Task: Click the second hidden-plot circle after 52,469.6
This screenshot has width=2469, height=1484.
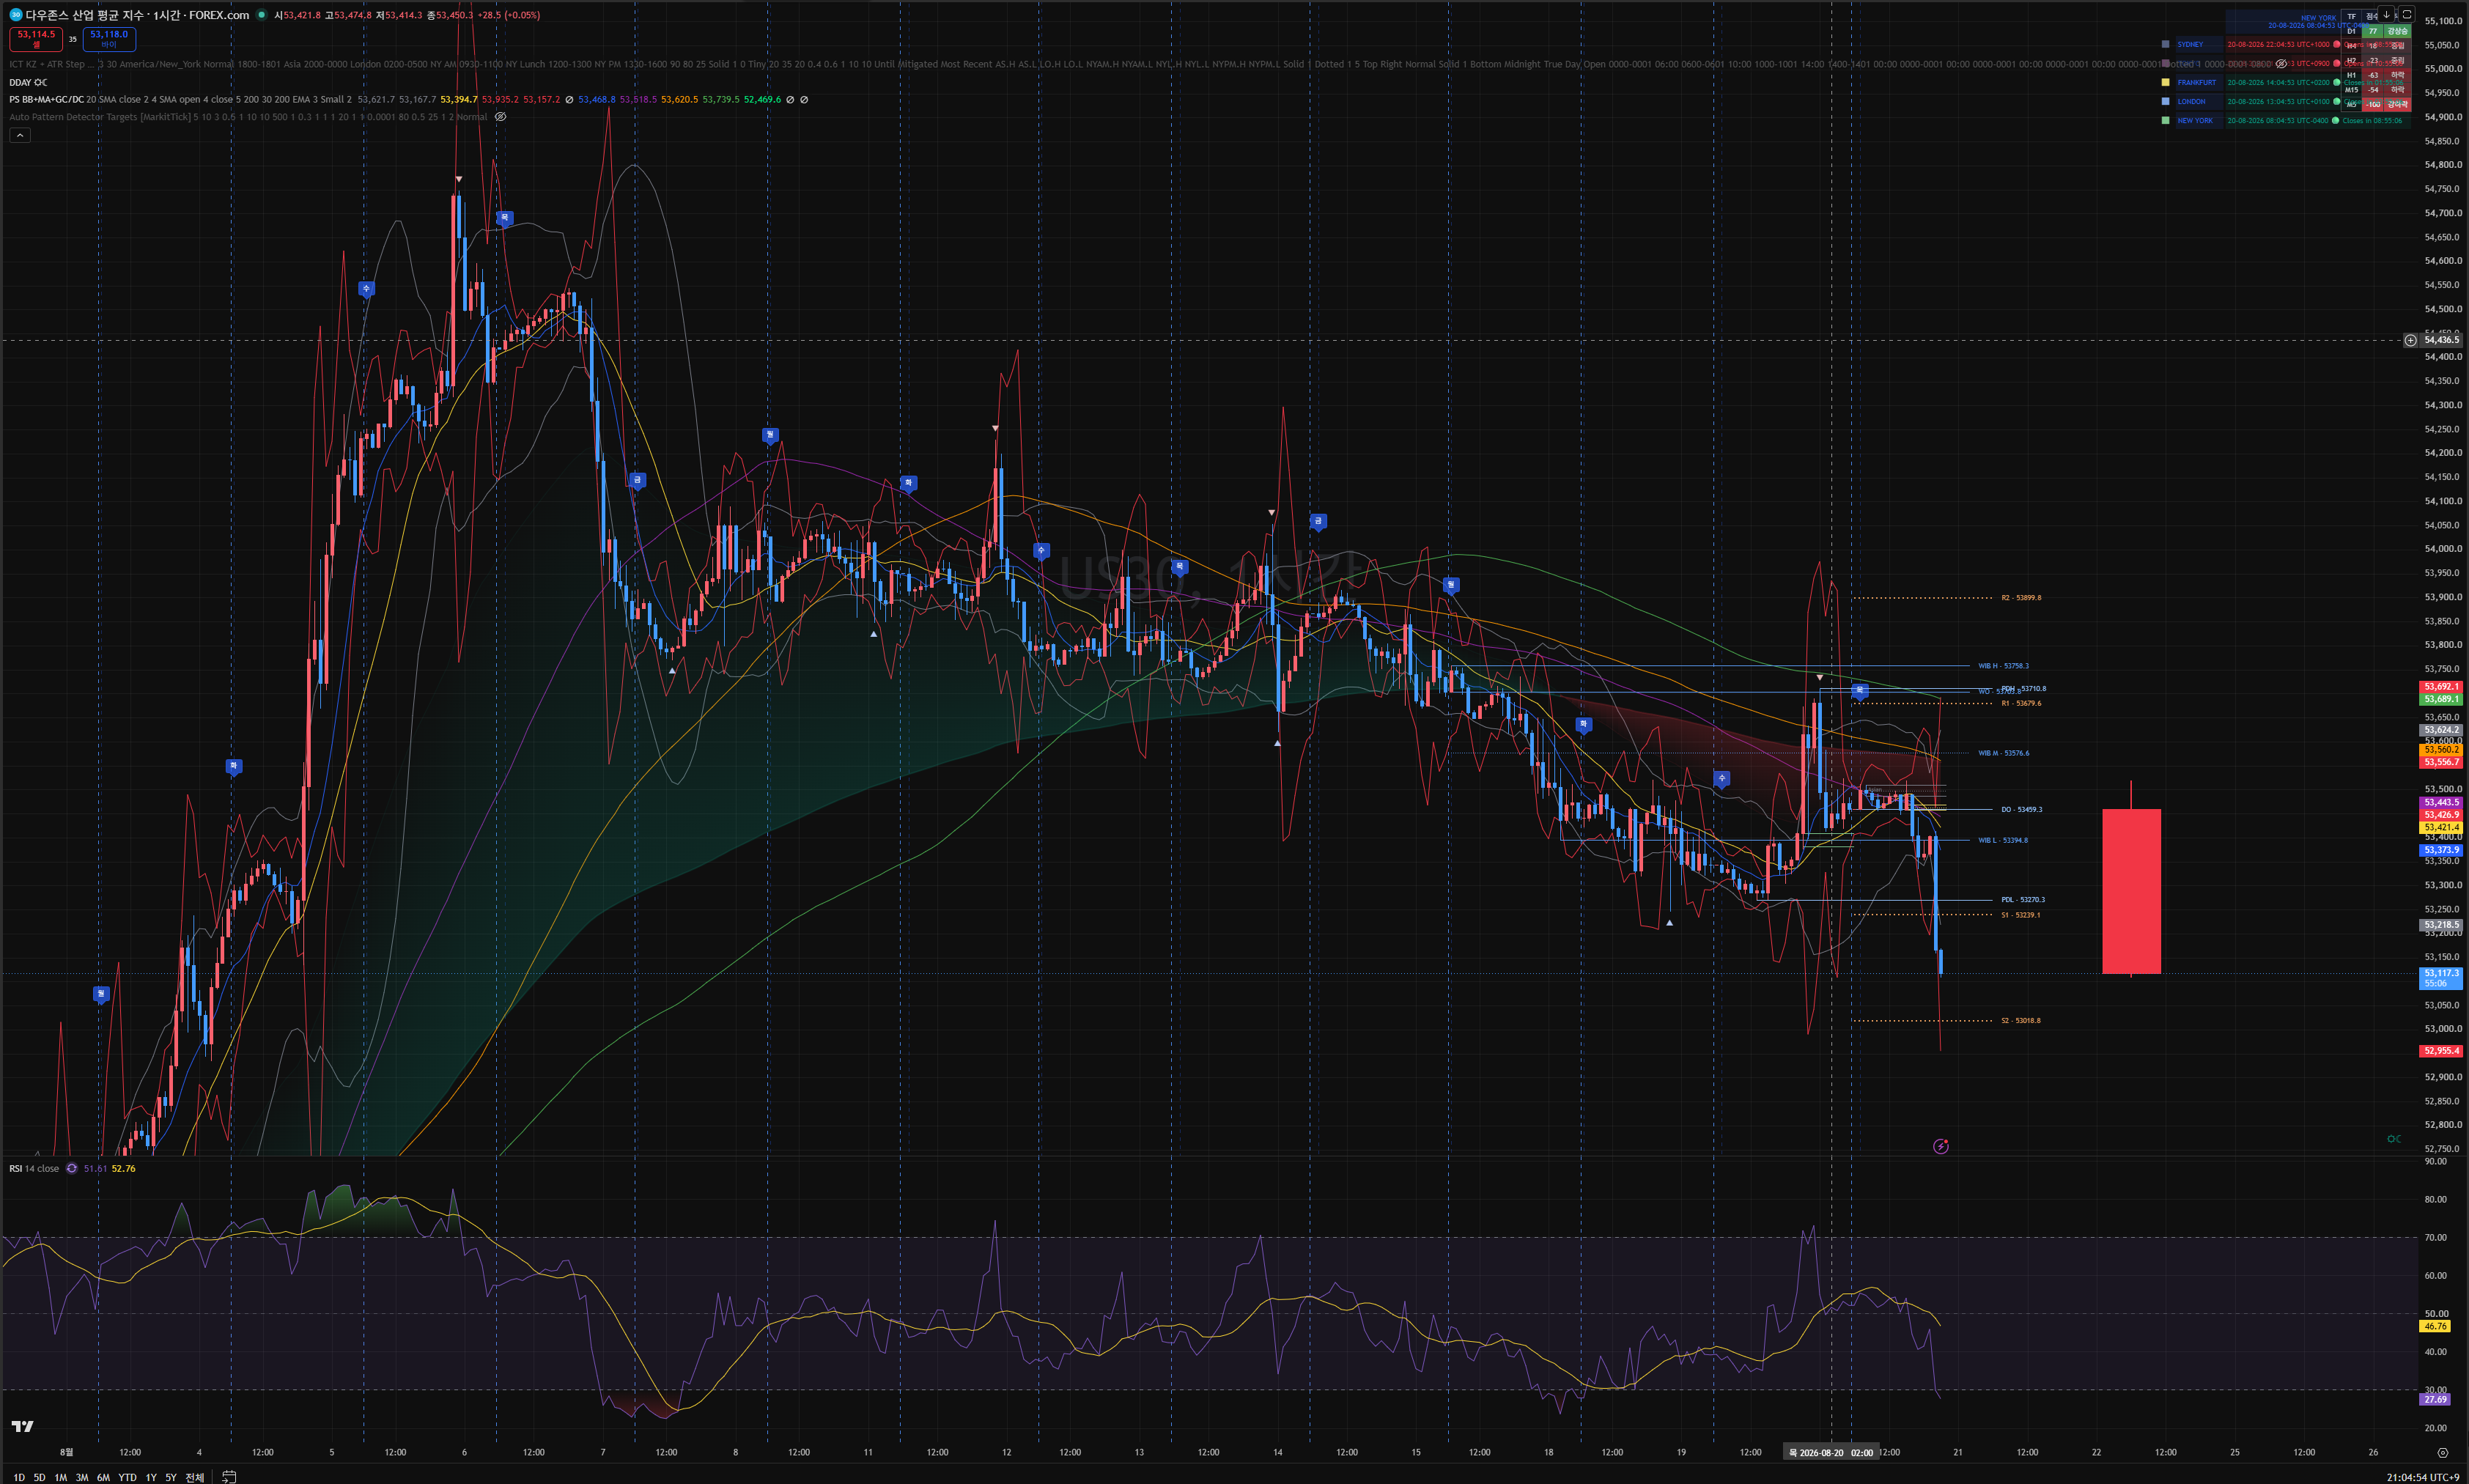Action: [790, 100]
